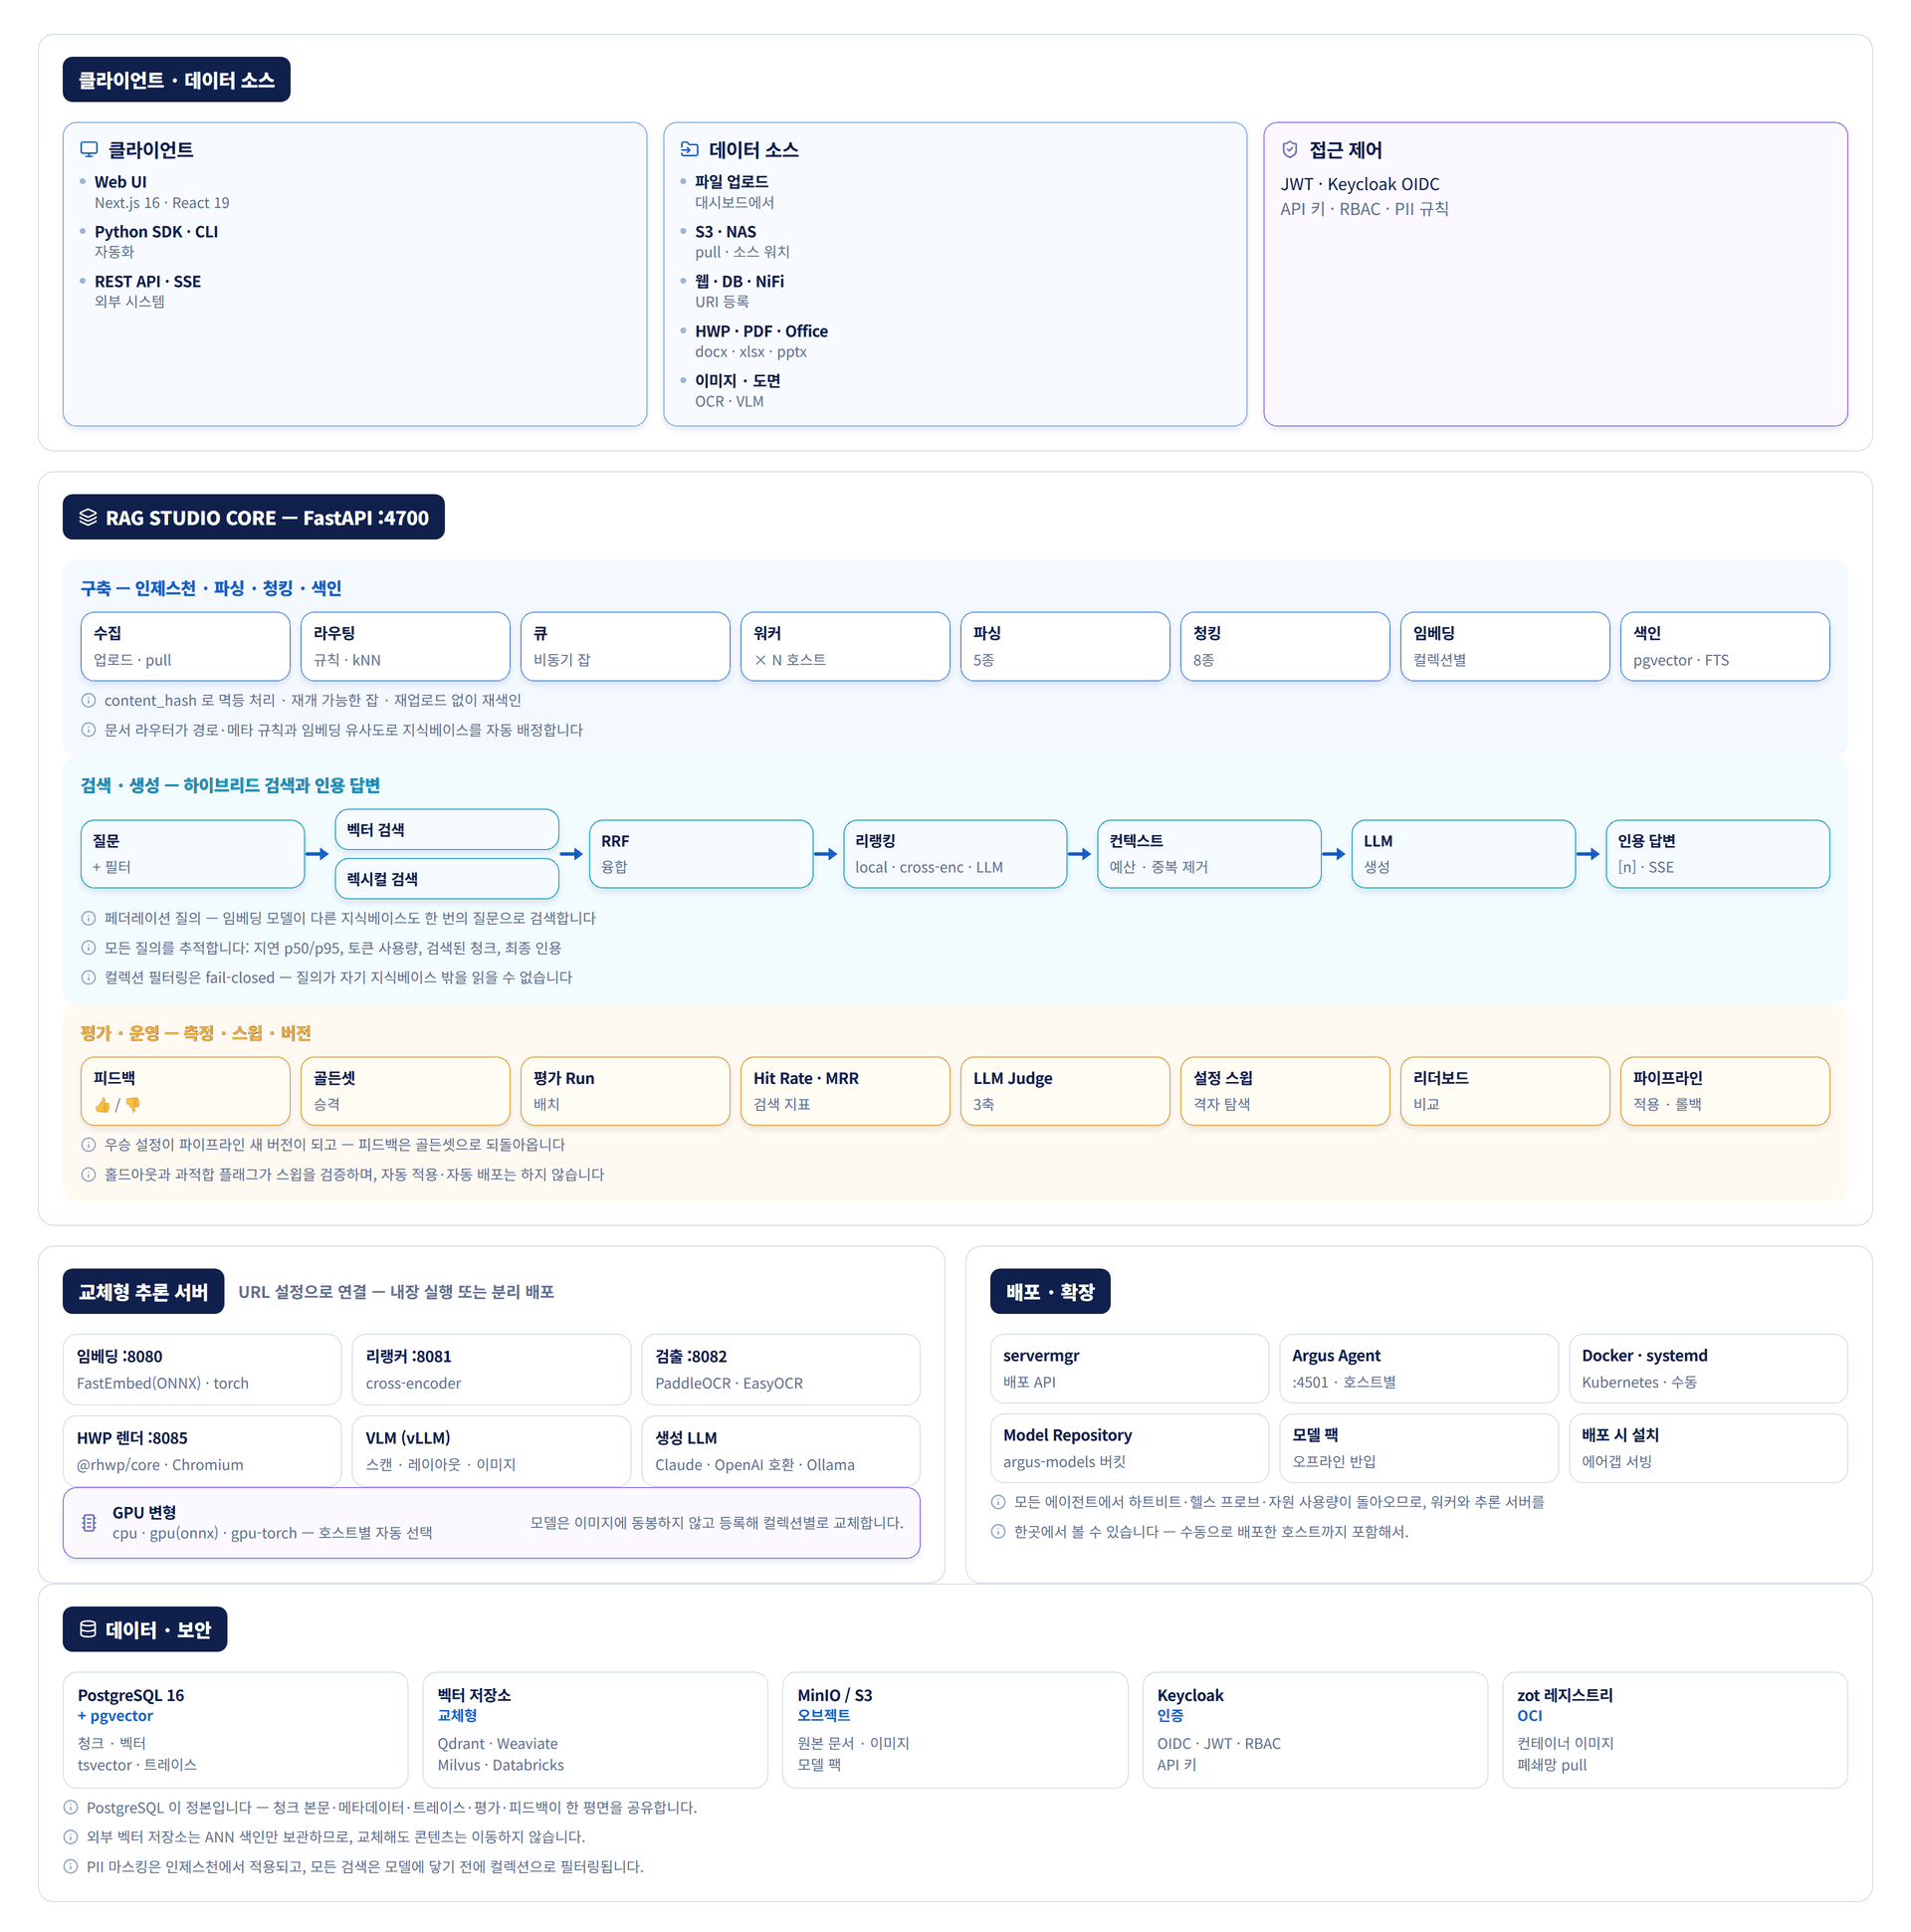The image size is (1911, 1932).
Task: Click the info icon beside the 외부 벡터 저장소 note
Action: coord(70,1837)
